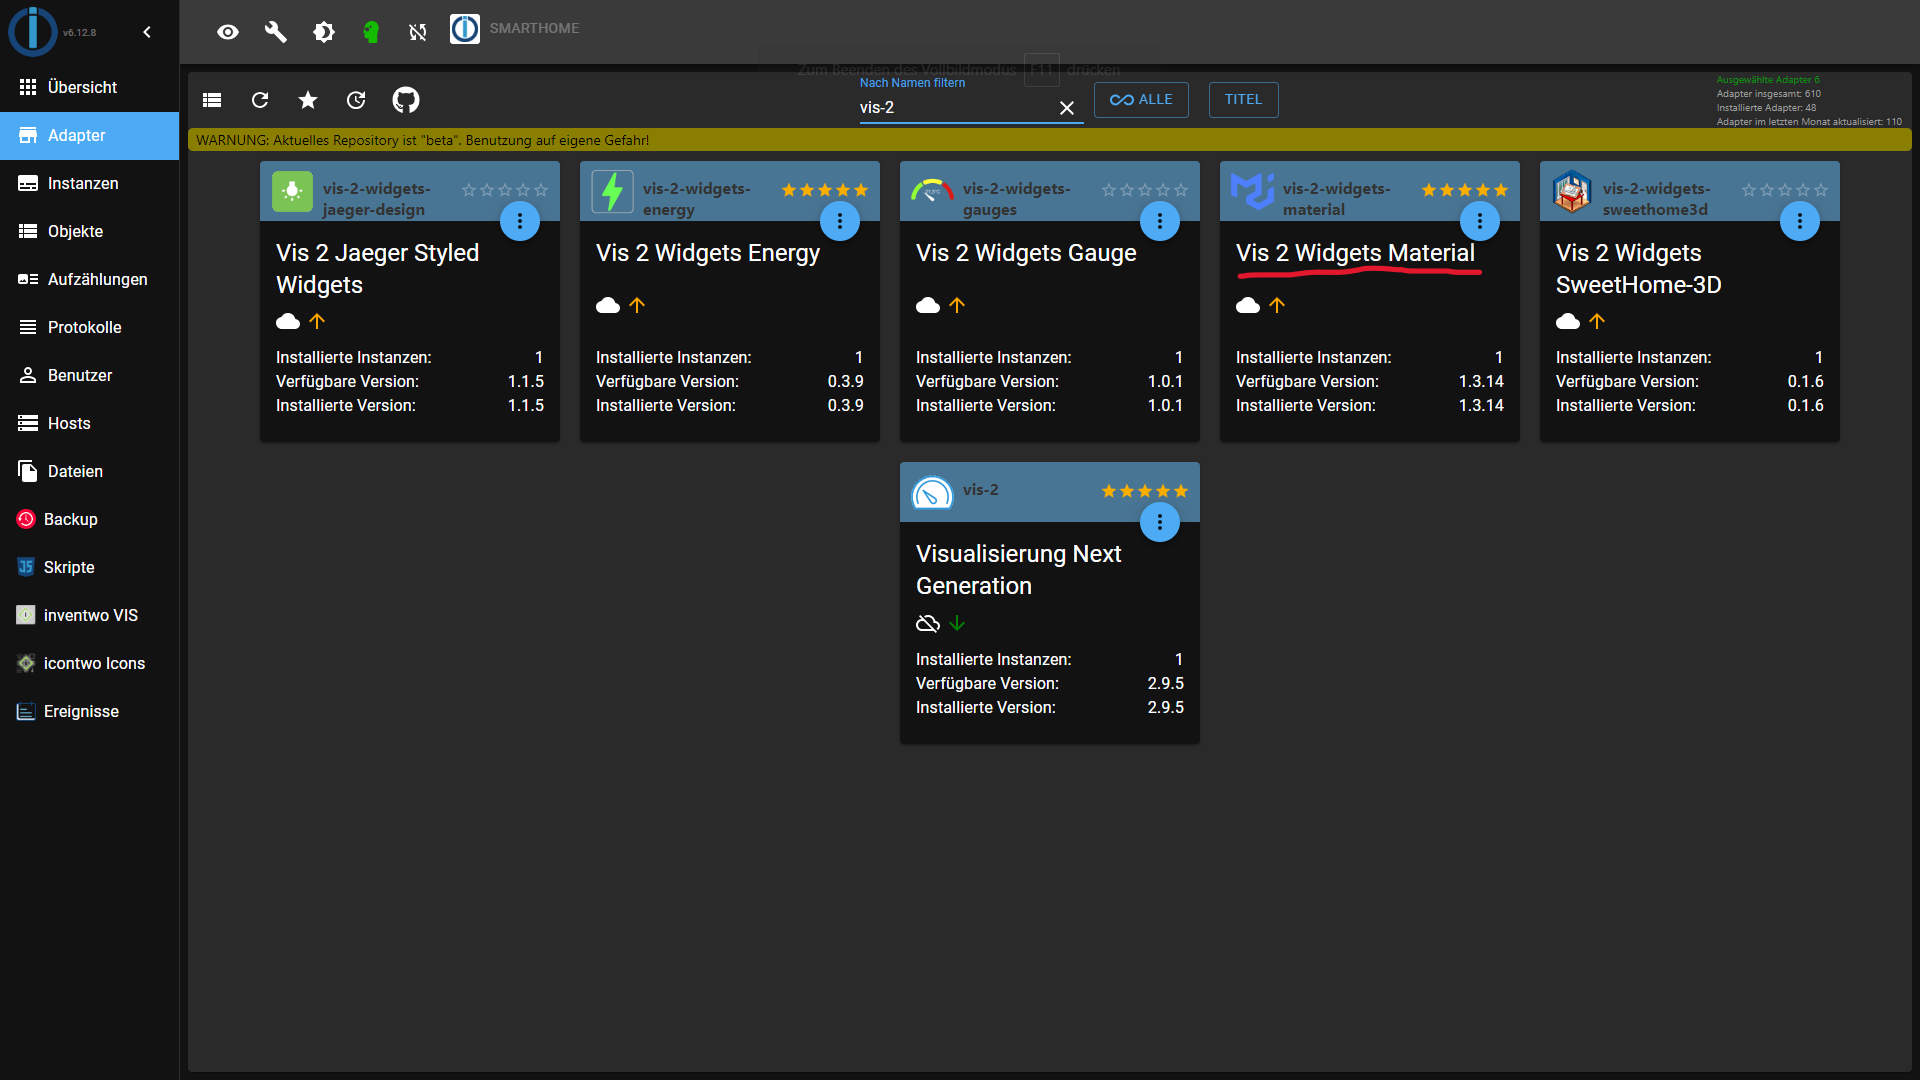Viewport: 1920px width, 1080px height.
Task: Click the orange arrow on Widgets Material card
Action: coord(1277,305)
